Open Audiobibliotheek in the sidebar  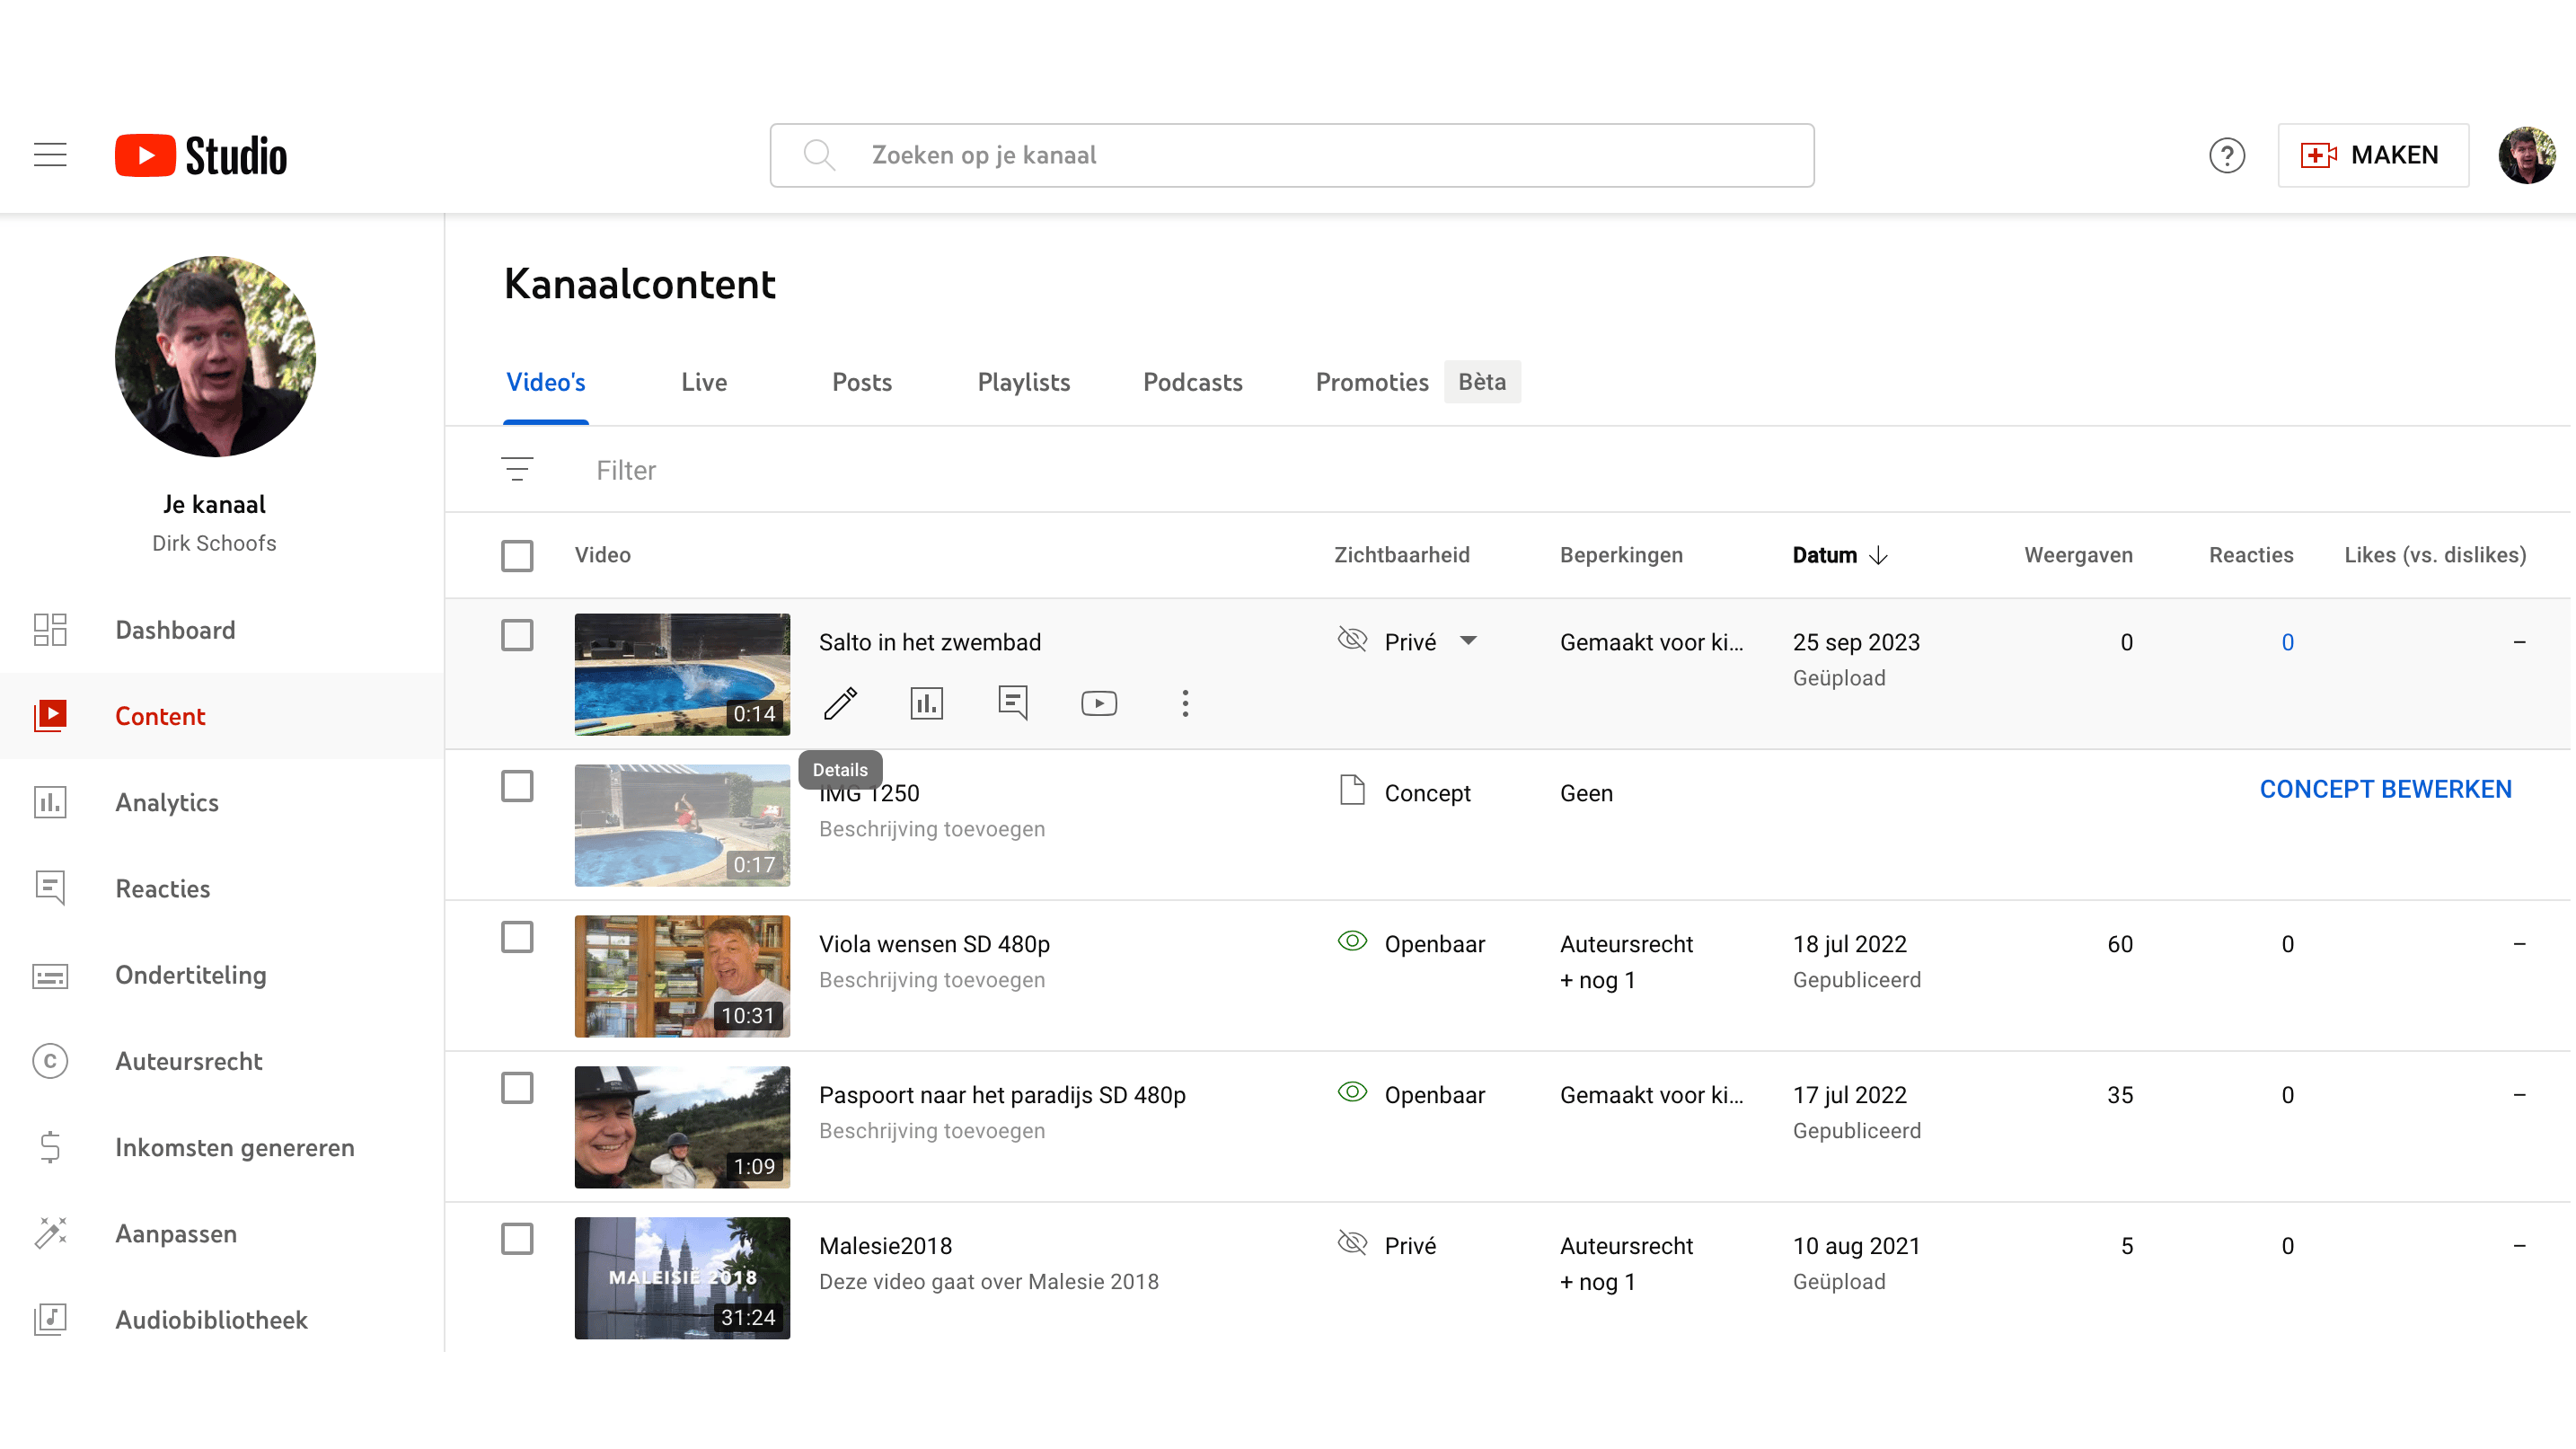pos(211,1320)
